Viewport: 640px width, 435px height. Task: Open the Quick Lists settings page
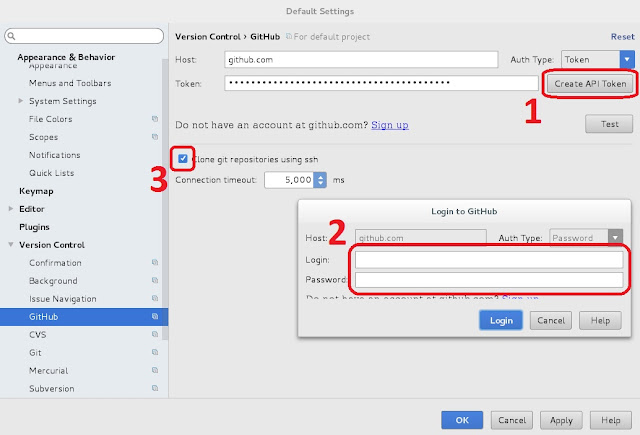click(x=51, y=173)
